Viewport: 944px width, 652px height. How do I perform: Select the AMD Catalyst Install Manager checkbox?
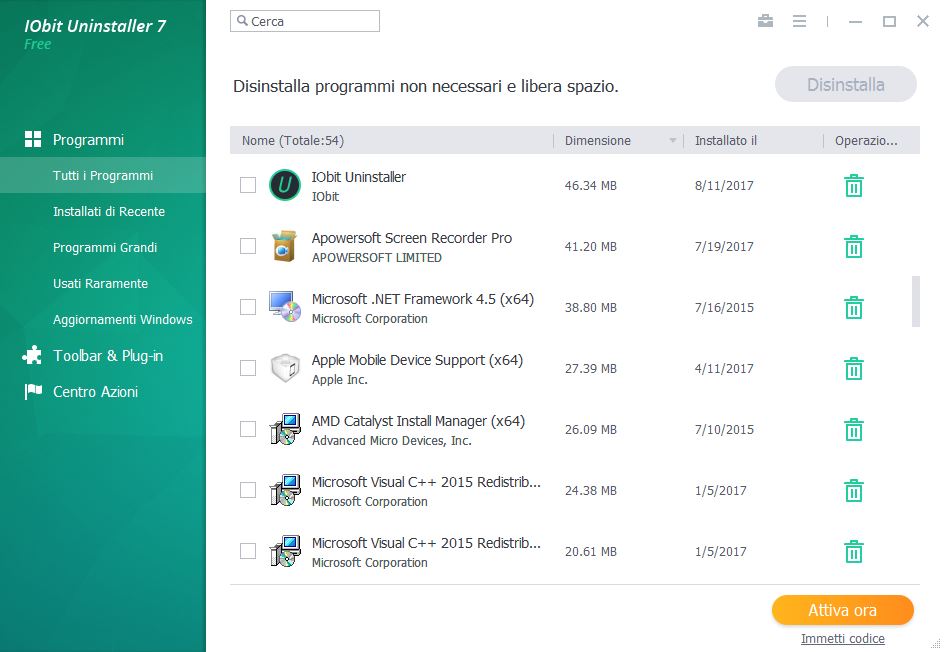coord(248,429)
